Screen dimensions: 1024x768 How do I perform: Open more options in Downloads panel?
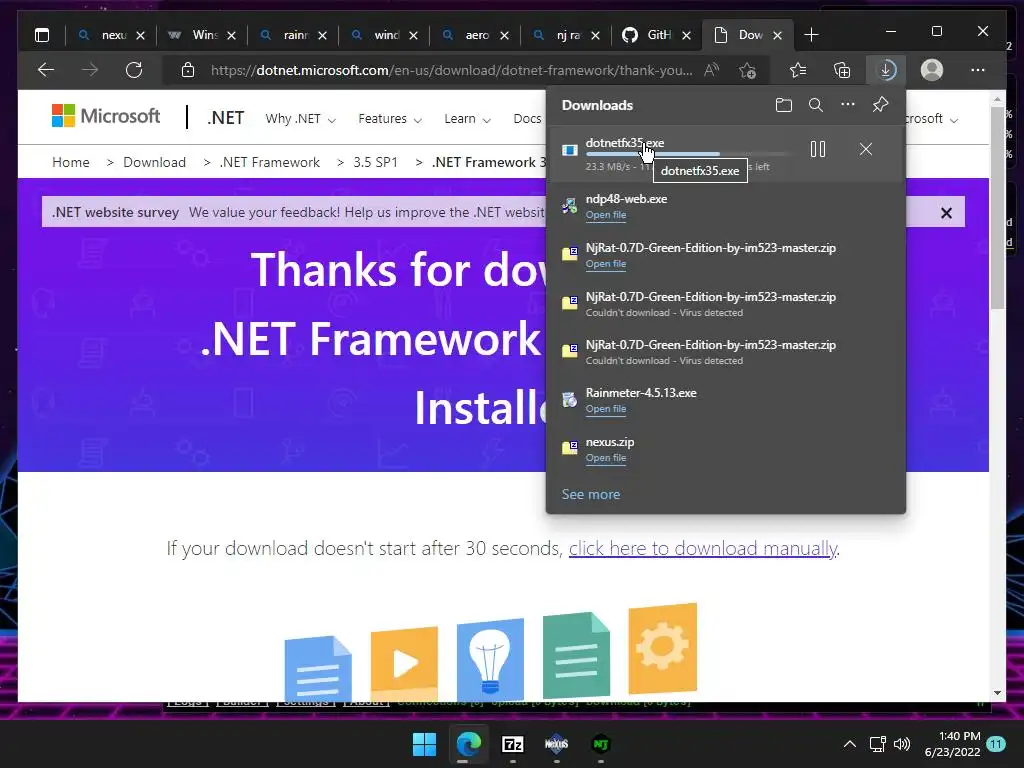(x=848, y=104)
